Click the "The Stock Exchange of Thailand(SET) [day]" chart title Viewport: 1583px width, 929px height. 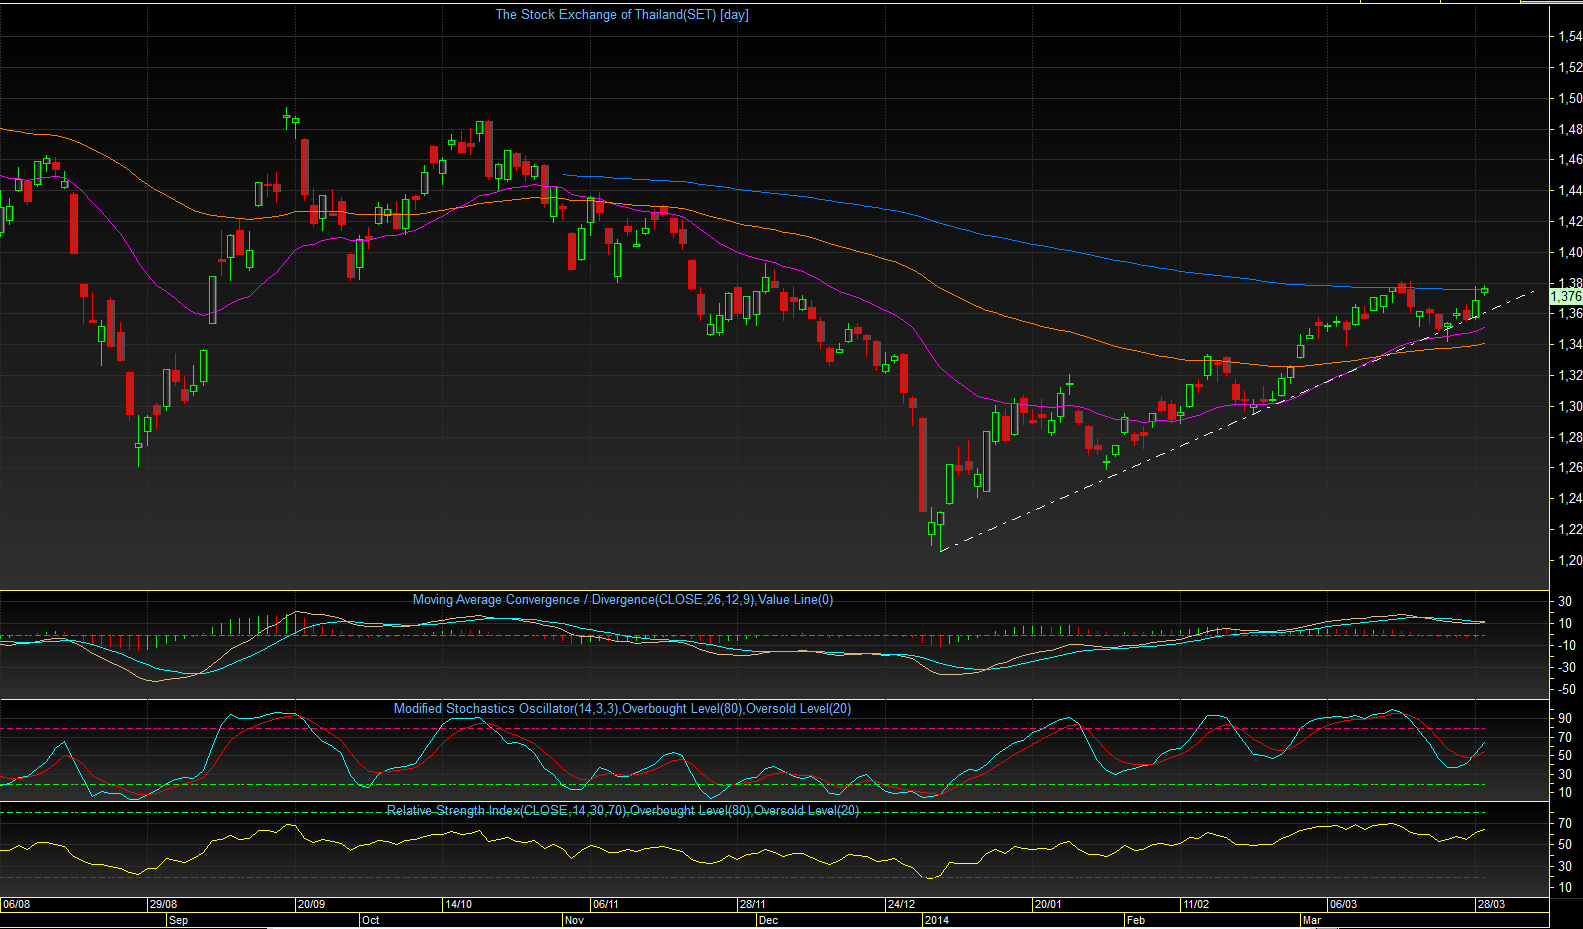pos(622,15)
